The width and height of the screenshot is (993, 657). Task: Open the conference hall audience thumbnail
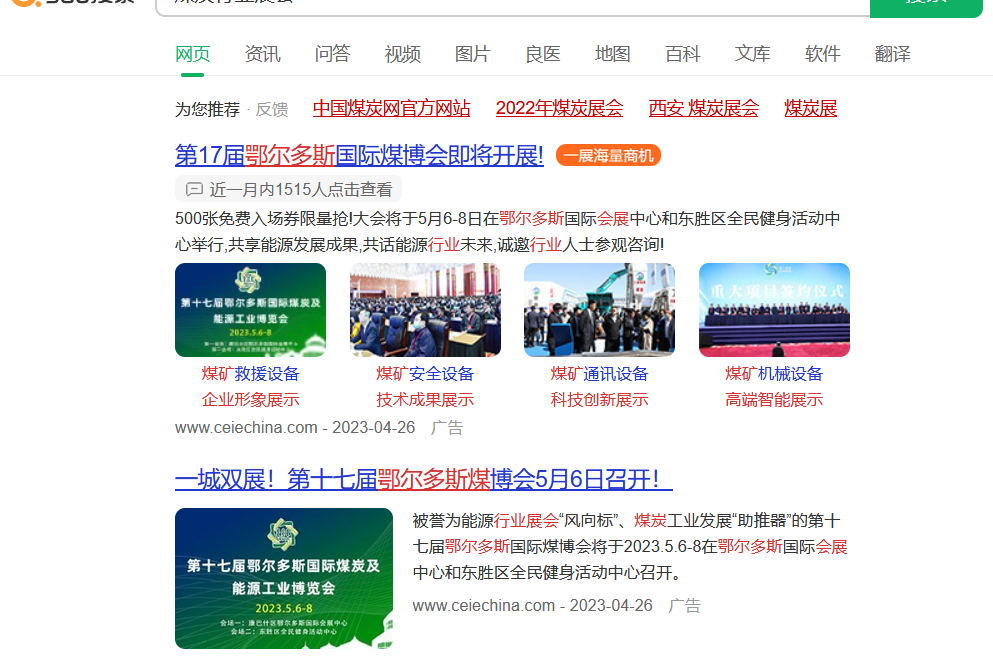[x=425, y=310]
